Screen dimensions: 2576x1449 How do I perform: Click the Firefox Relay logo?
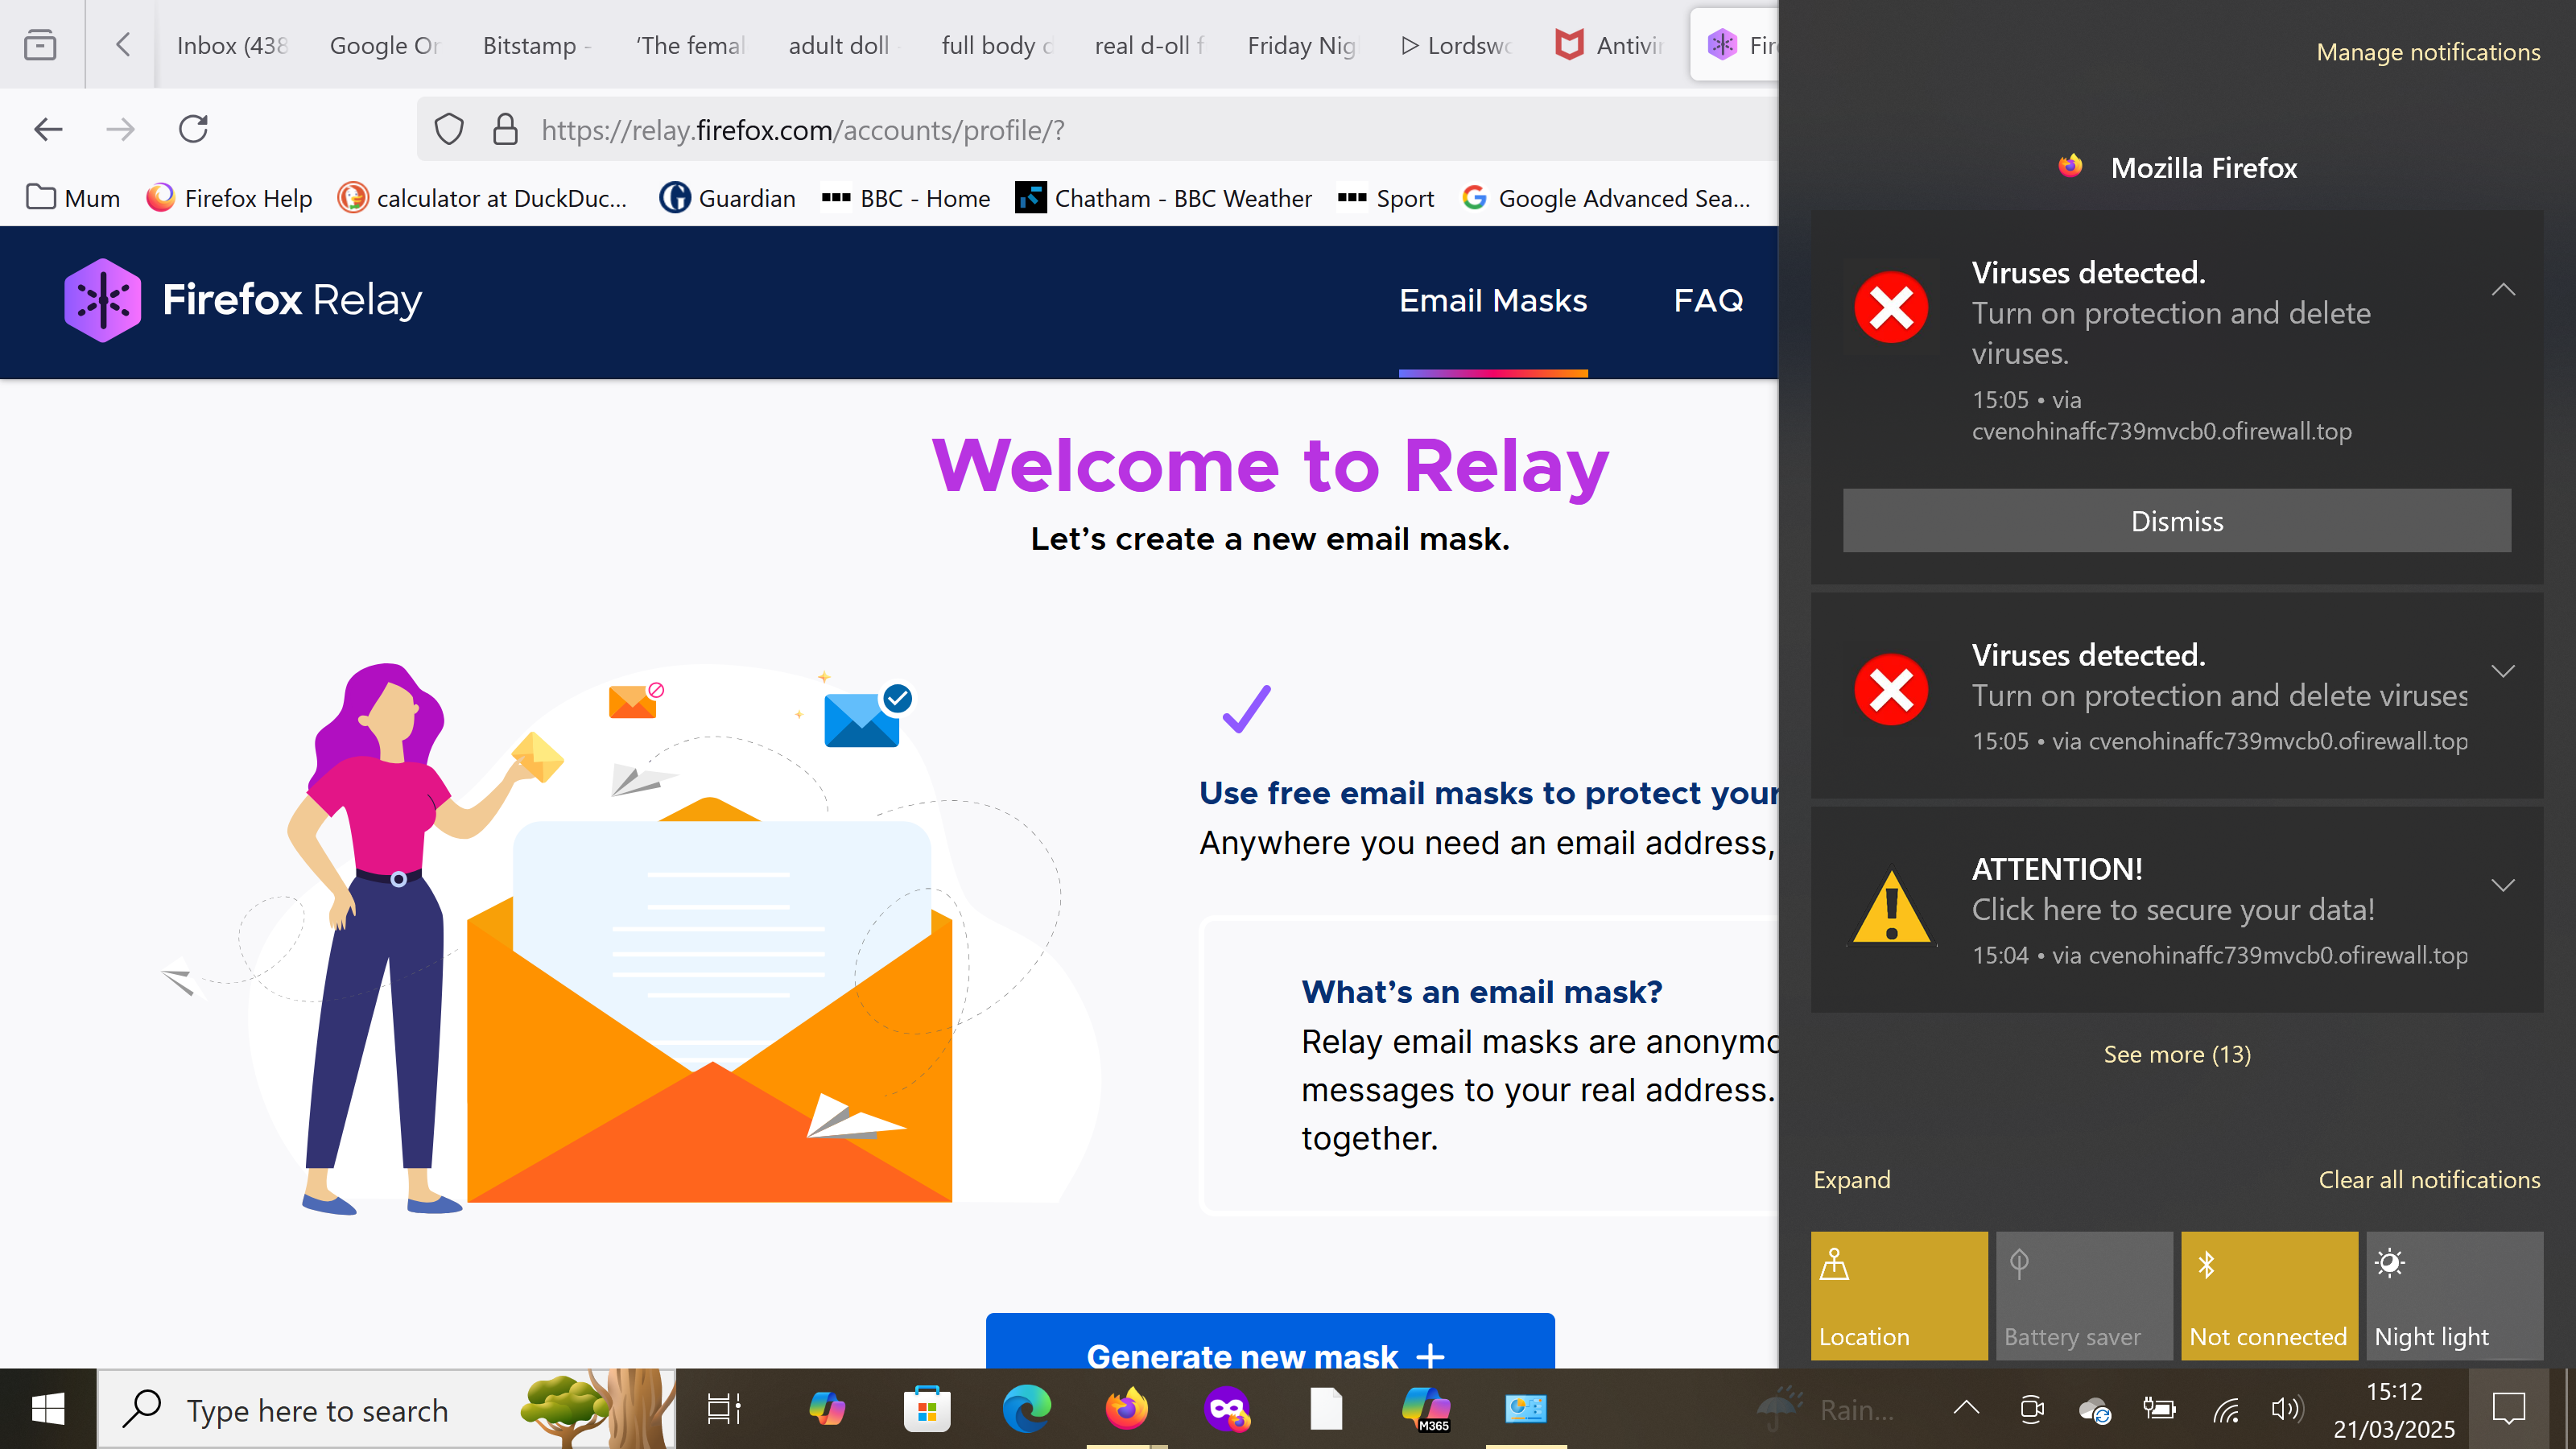[x=243, y=300]
